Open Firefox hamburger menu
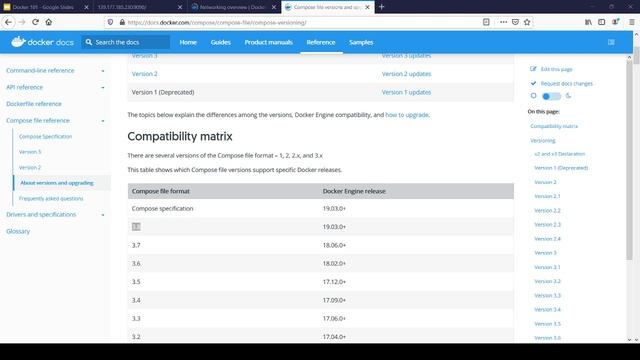640x360 pixels. click(631, 22)
